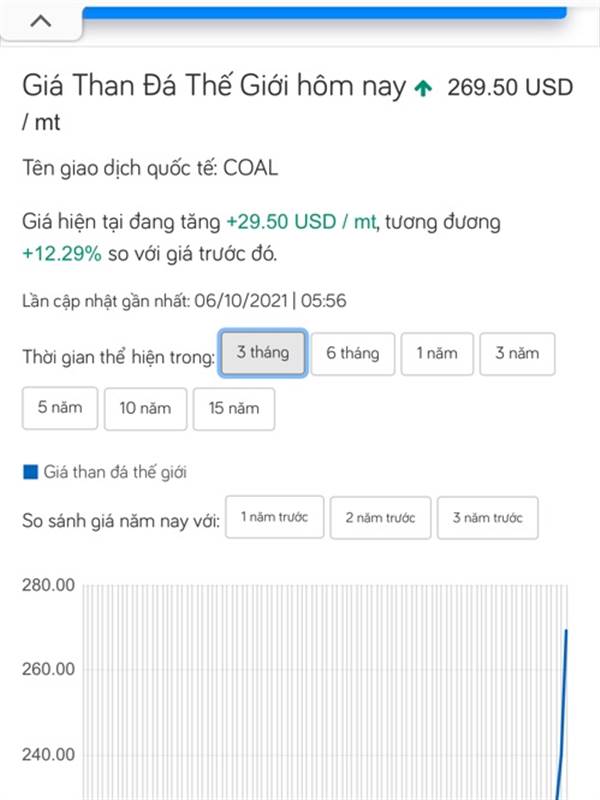Click the green price-up arrow icon
Image resolution: width=600 pixels, height=800 pixels.
[x=423, y=88]
